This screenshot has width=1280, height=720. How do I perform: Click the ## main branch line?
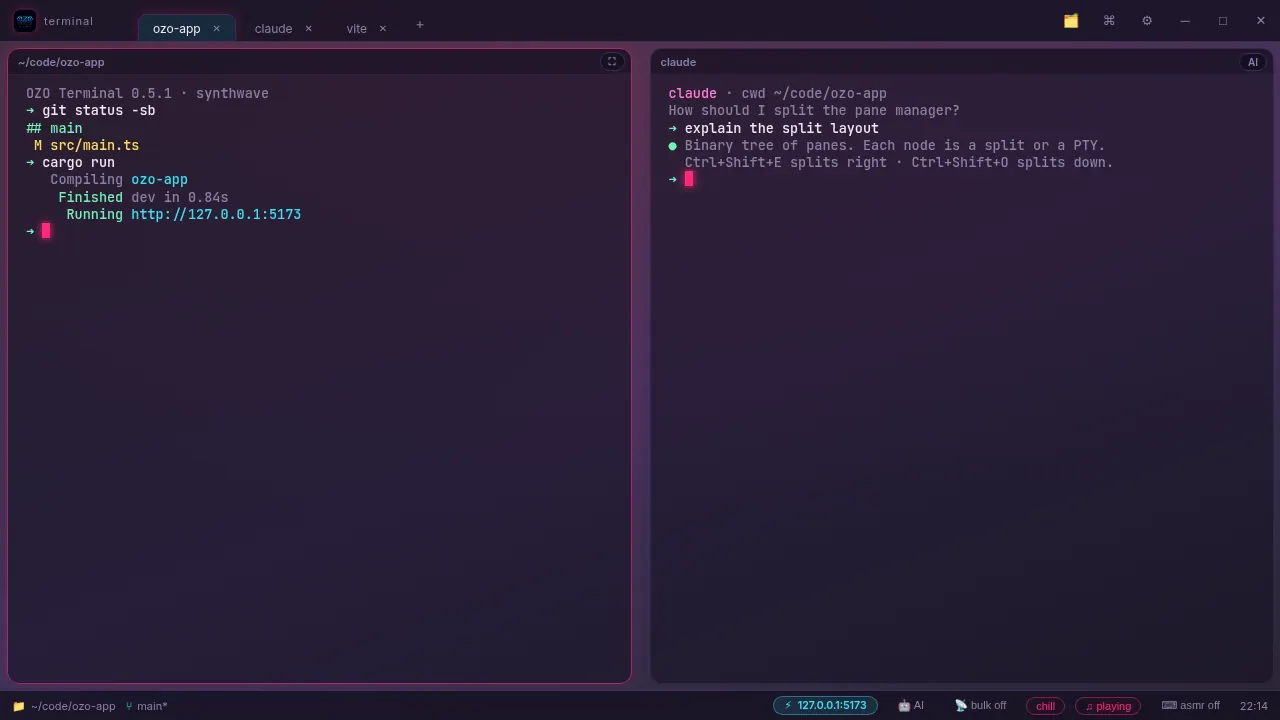click(x=54, y=128)
